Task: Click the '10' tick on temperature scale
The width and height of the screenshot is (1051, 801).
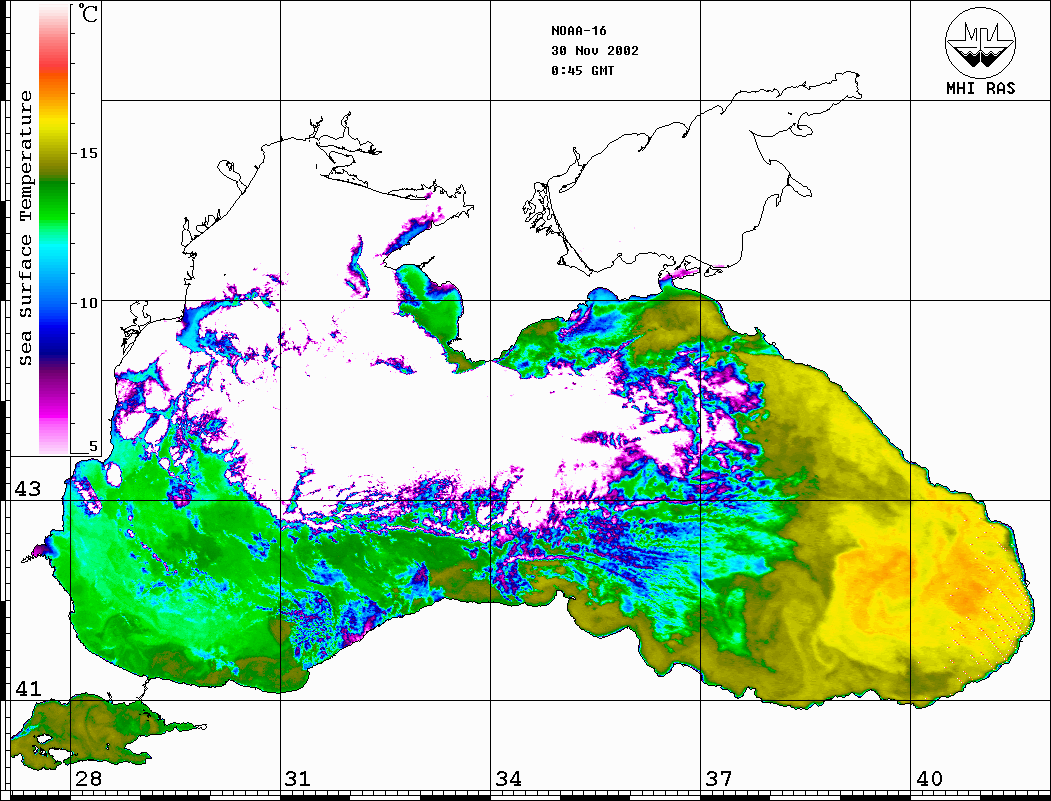Action: (88, 303)
